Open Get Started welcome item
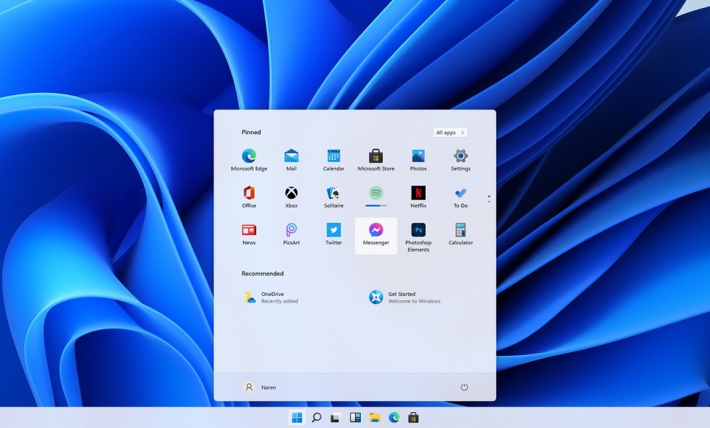This screenshot has height=428, width=710. click(404, 298)
